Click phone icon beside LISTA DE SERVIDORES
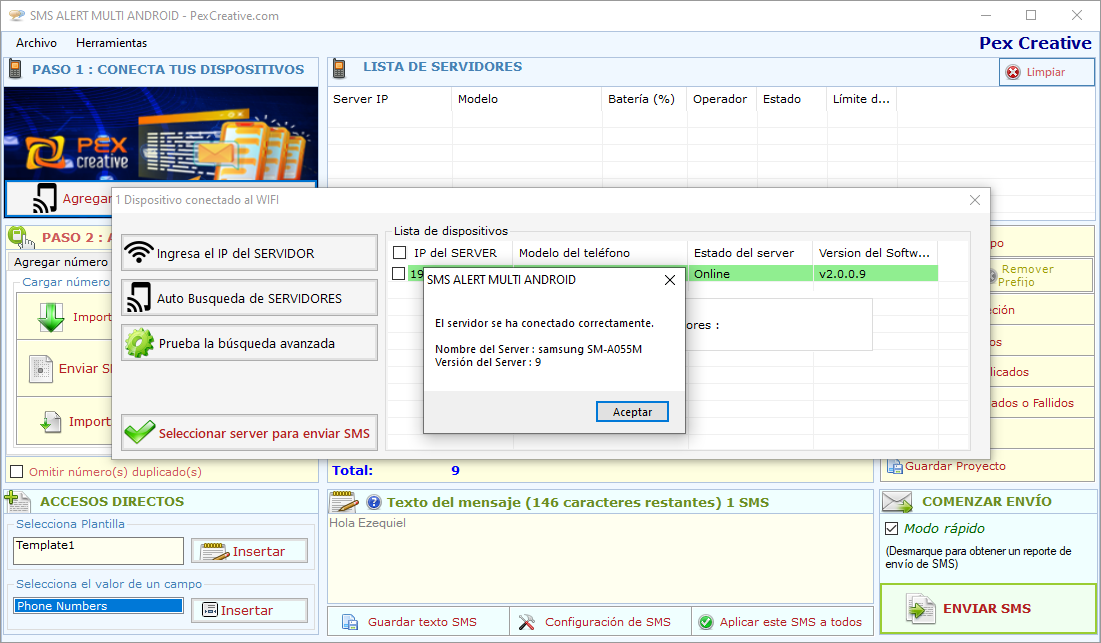Image resolution: width=1101 pixels, height=643 pixels. [339, 68]
